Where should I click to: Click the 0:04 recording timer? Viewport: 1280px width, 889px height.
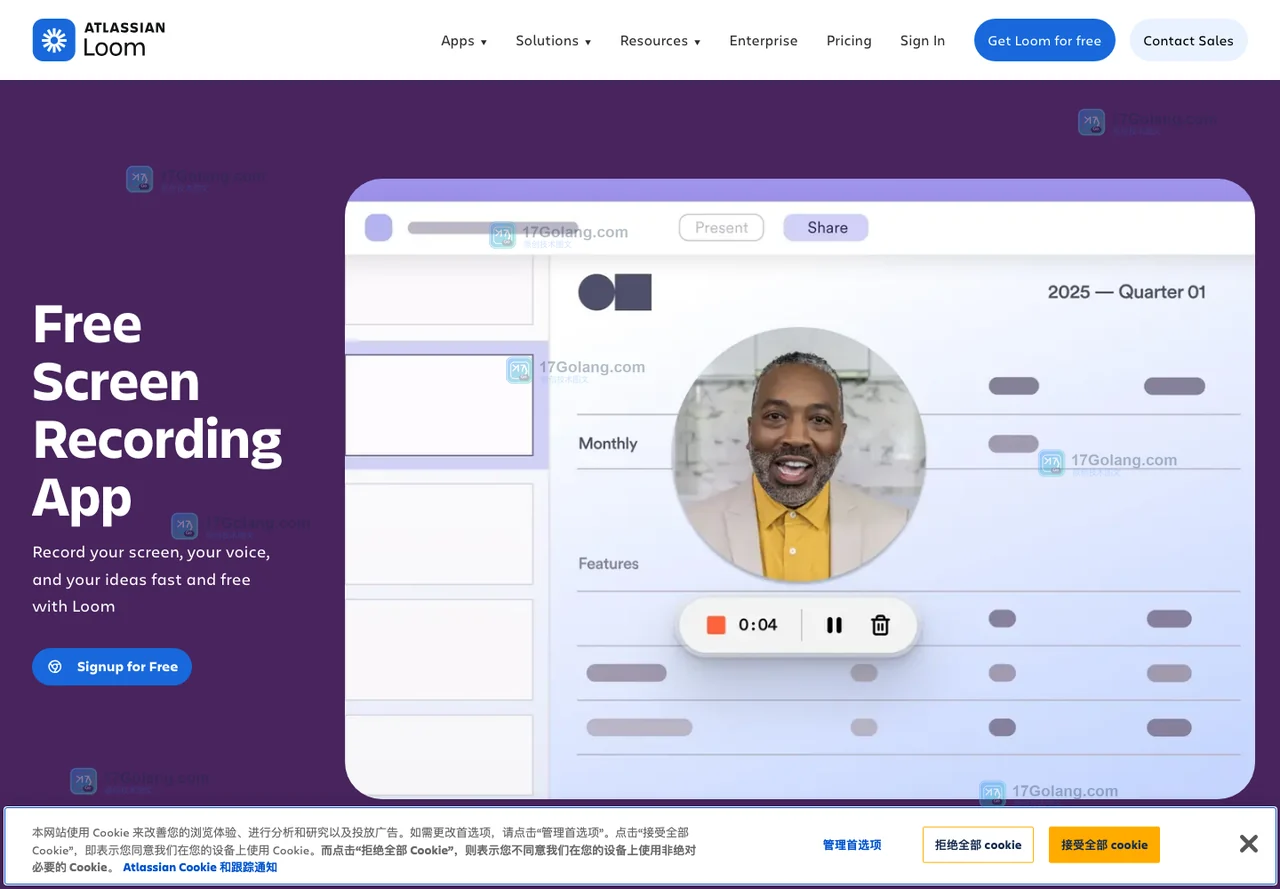[x=758, y=625]
